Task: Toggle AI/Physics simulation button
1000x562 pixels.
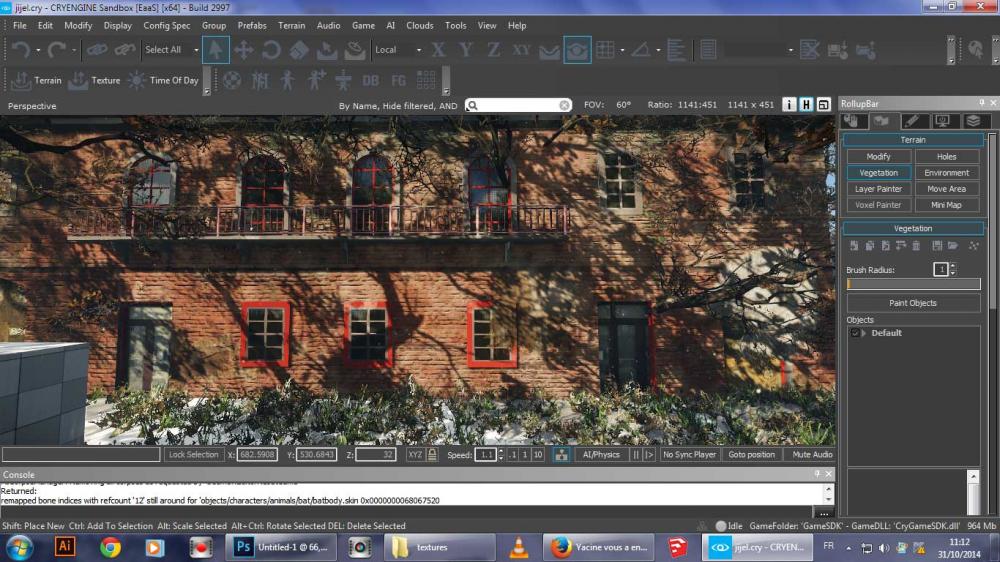Action: tap(601, 454)
